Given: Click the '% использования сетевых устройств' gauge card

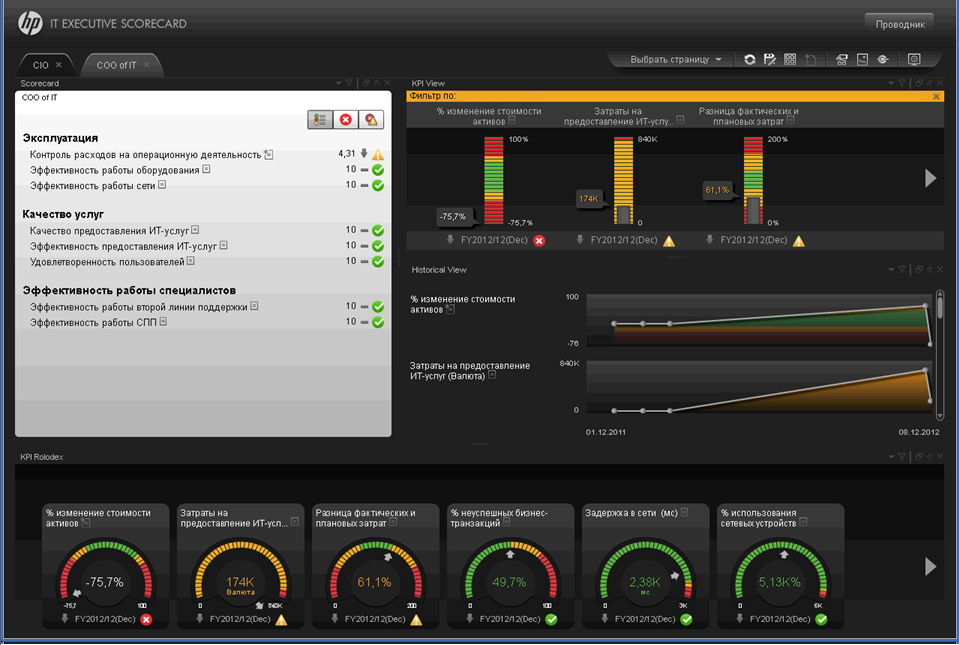Looking at the screenshot, I should pos(780,566).
